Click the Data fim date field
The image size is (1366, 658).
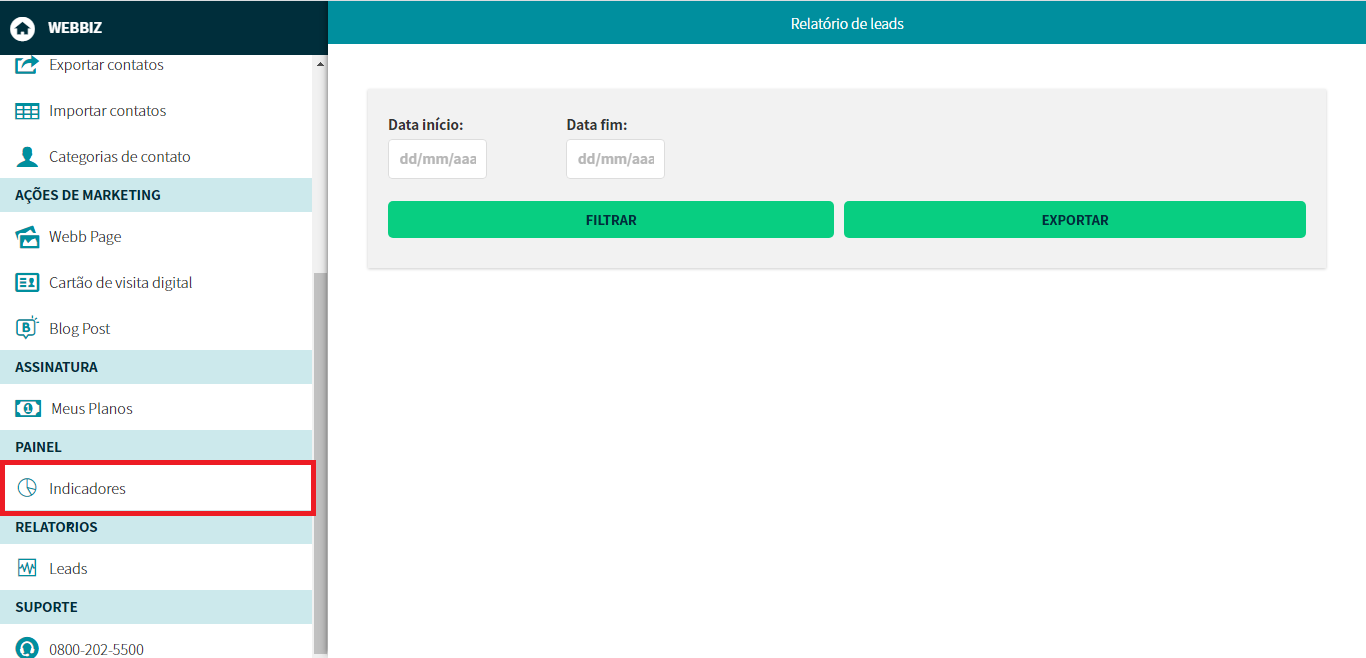pyautogui.click(x=615, y=159)
